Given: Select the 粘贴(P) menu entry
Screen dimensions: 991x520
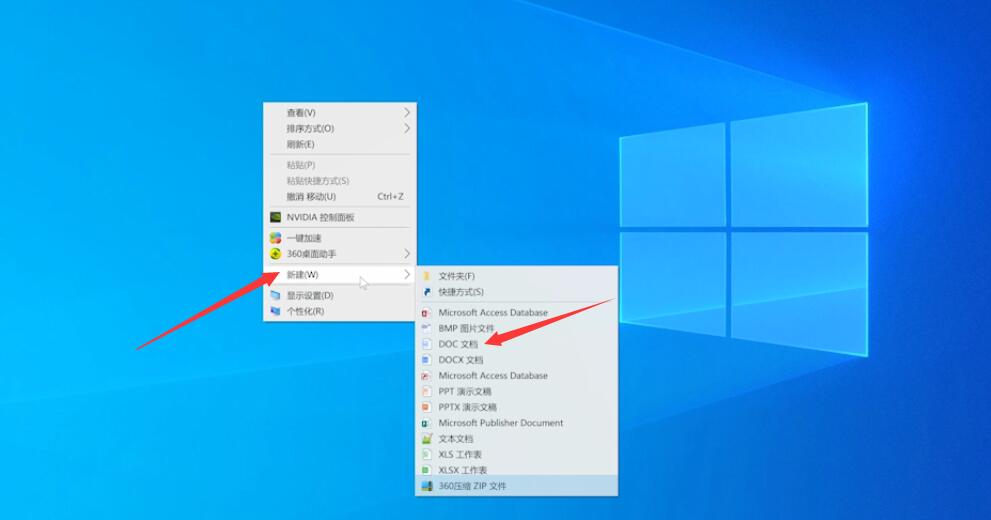Looking at the screenshot, I should 340,165.
